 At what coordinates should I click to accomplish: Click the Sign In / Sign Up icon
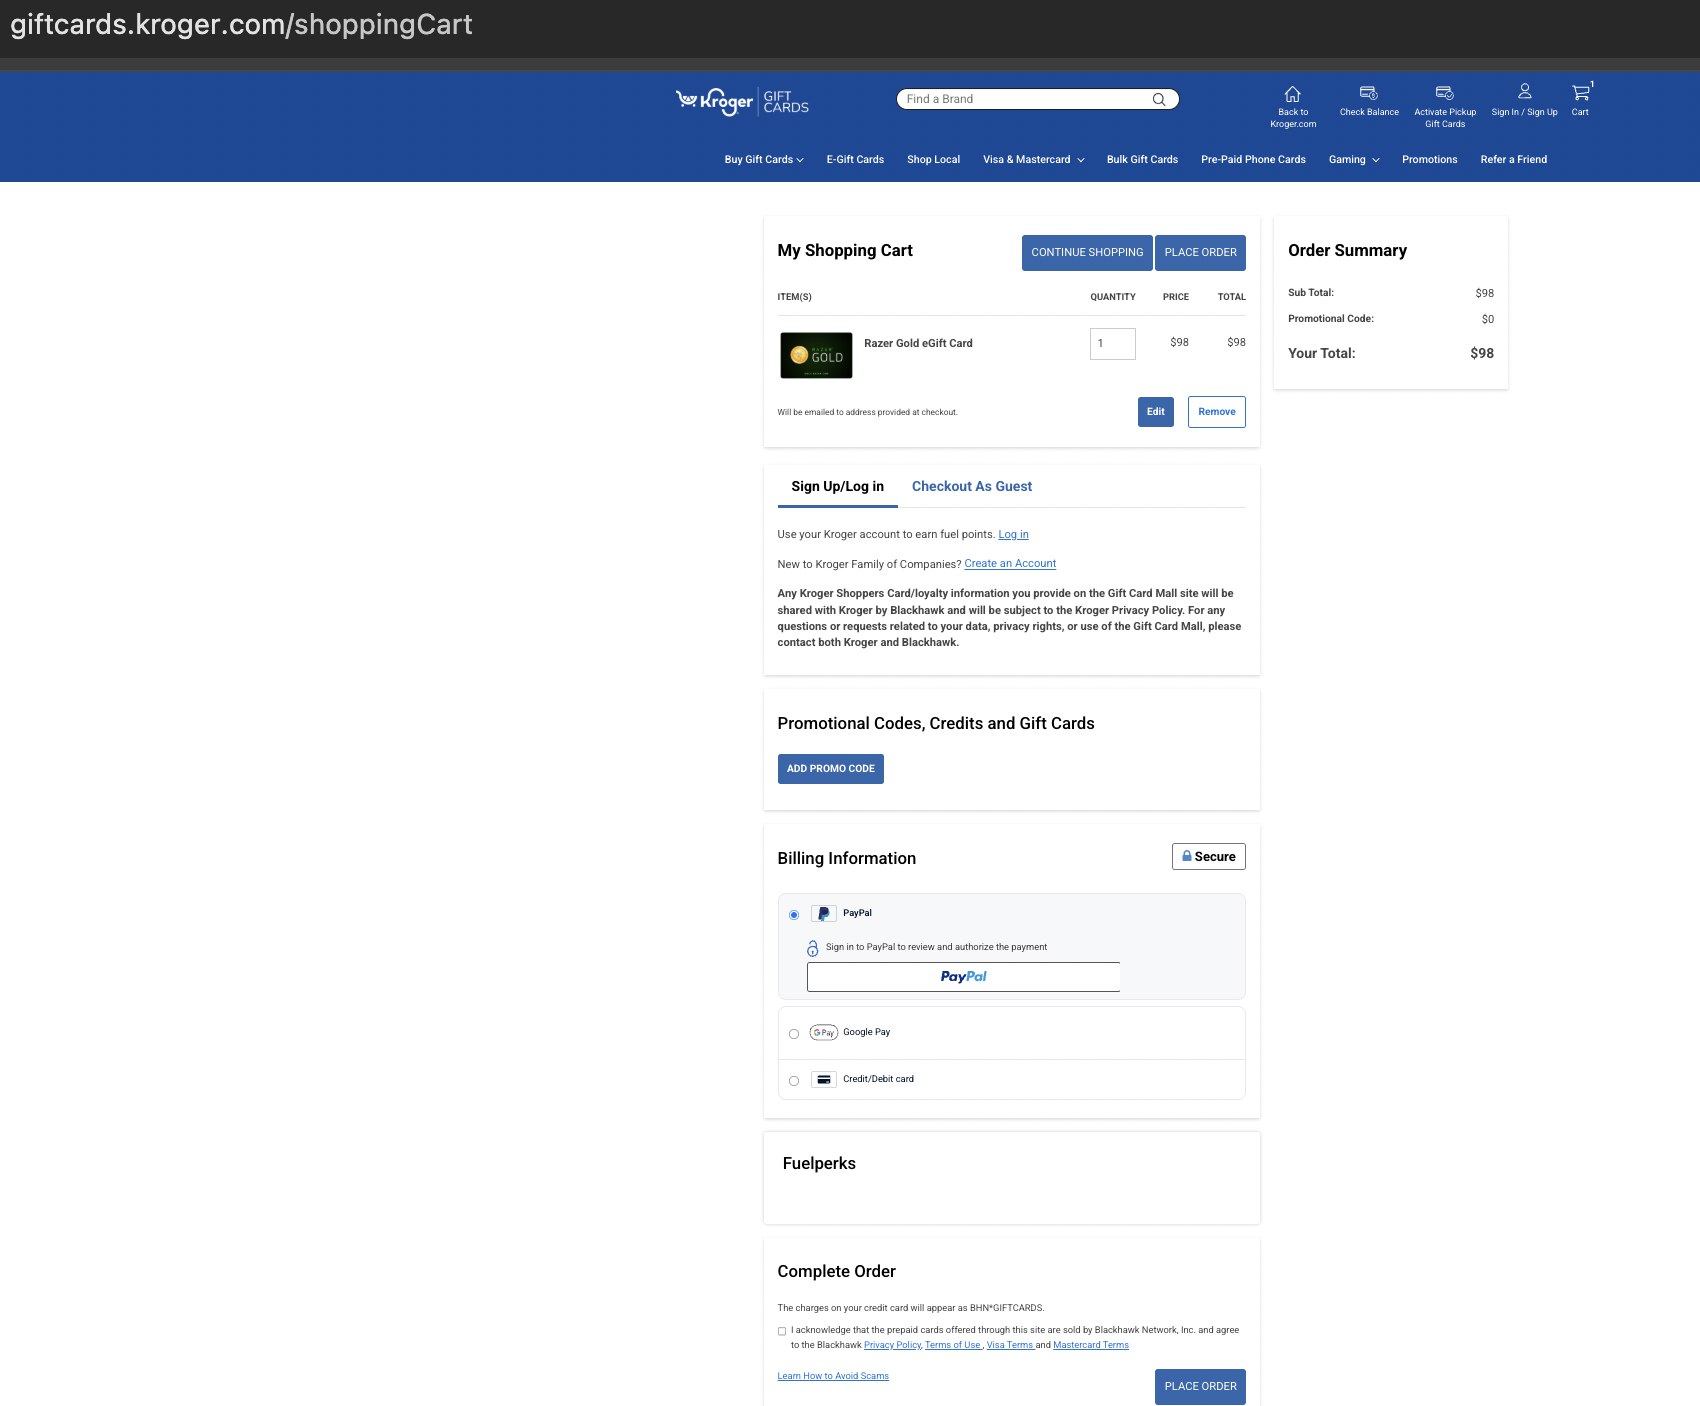tap(1524, 92)
